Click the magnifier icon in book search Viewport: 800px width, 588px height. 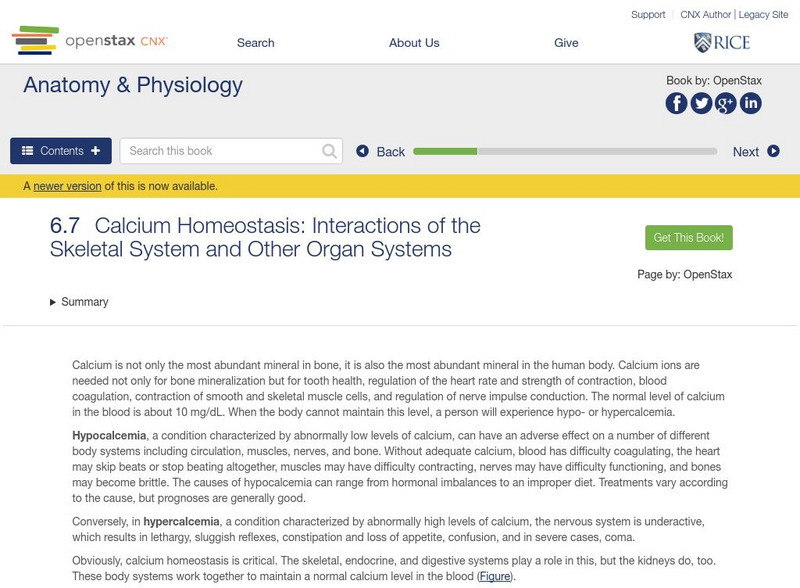coord(330,151)
